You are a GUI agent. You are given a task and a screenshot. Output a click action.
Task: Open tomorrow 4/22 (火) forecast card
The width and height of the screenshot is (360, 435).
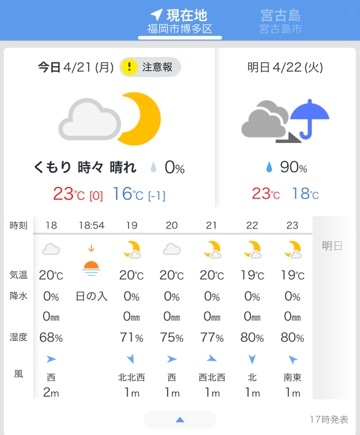286,128
